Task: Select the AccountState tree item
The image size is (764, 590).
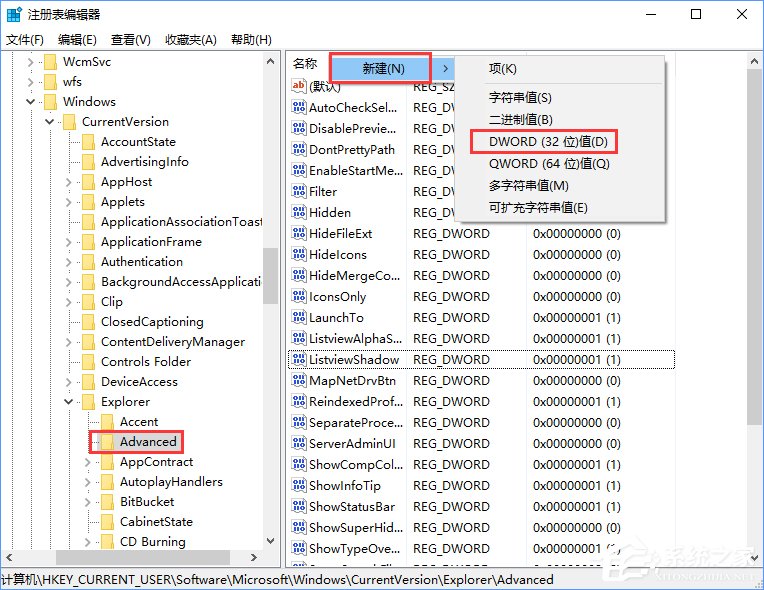Action: (138, 142)
